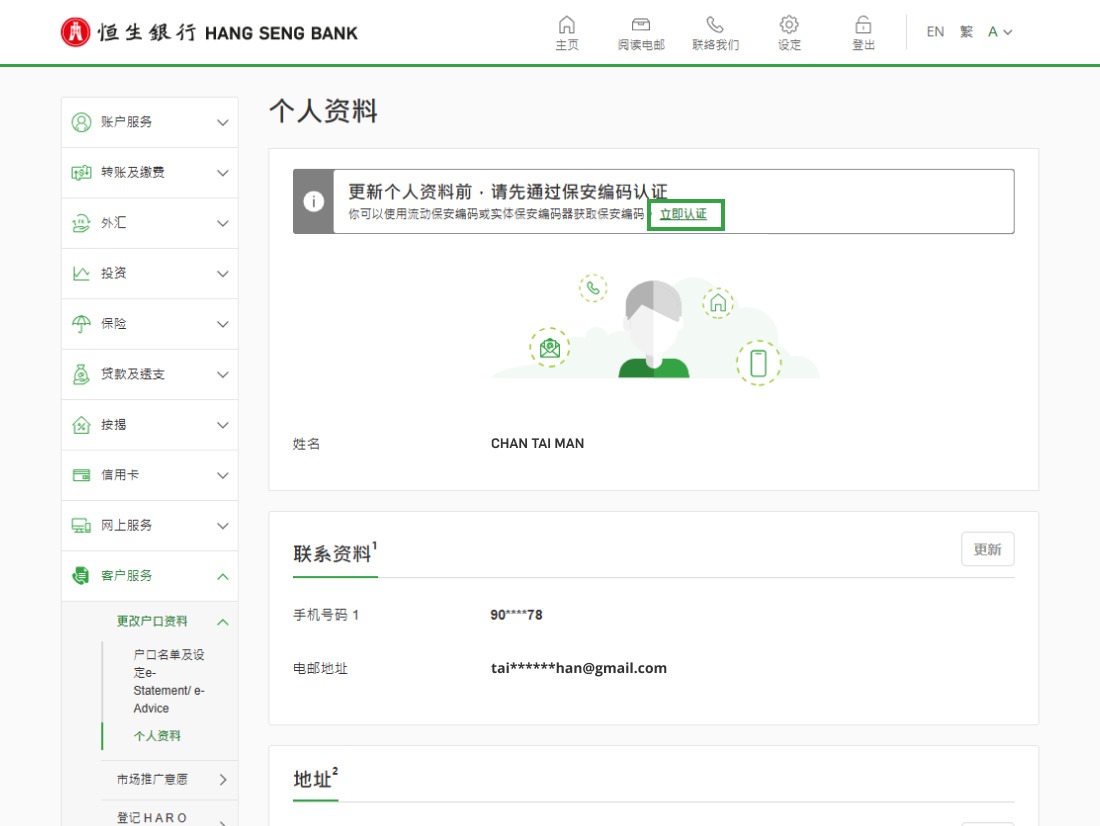Open the font size A dropdown
This screenshot has height=826, width=1100.
coord(999,32)
